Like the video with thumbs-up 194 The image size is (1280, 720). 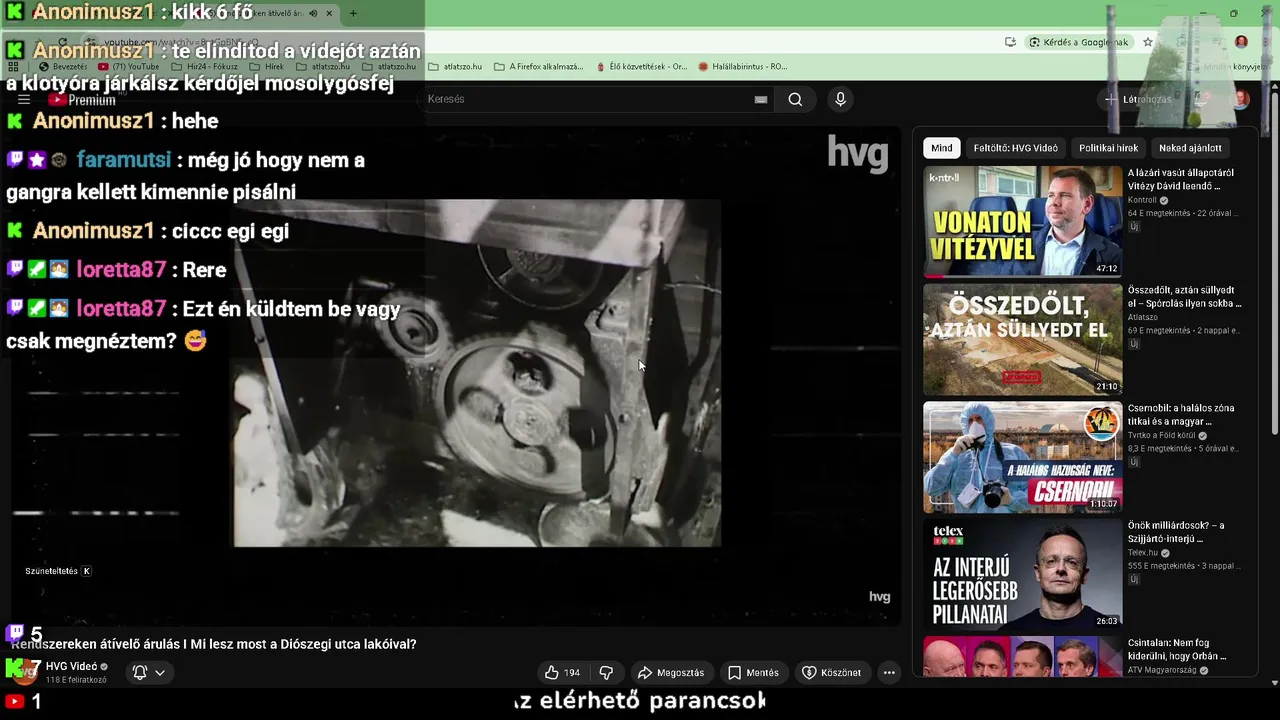562,673
